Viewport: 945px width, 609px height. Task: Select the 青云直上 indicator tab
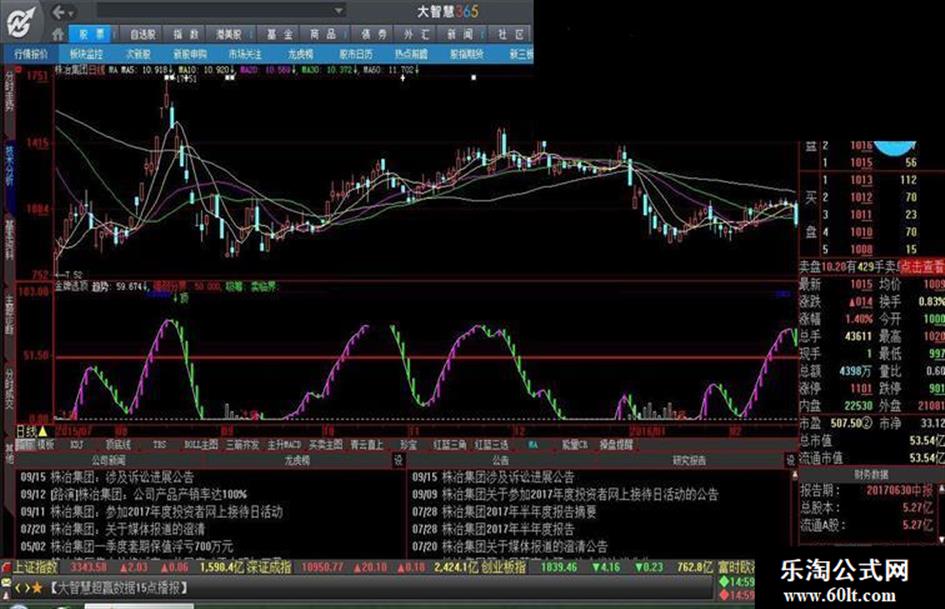click(367, 445)
